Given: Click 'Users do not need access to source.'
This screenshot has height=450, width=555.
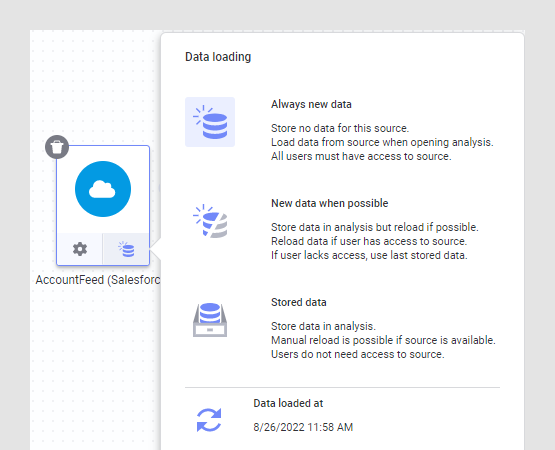Looking at the screenshot, I should [357, 354].
